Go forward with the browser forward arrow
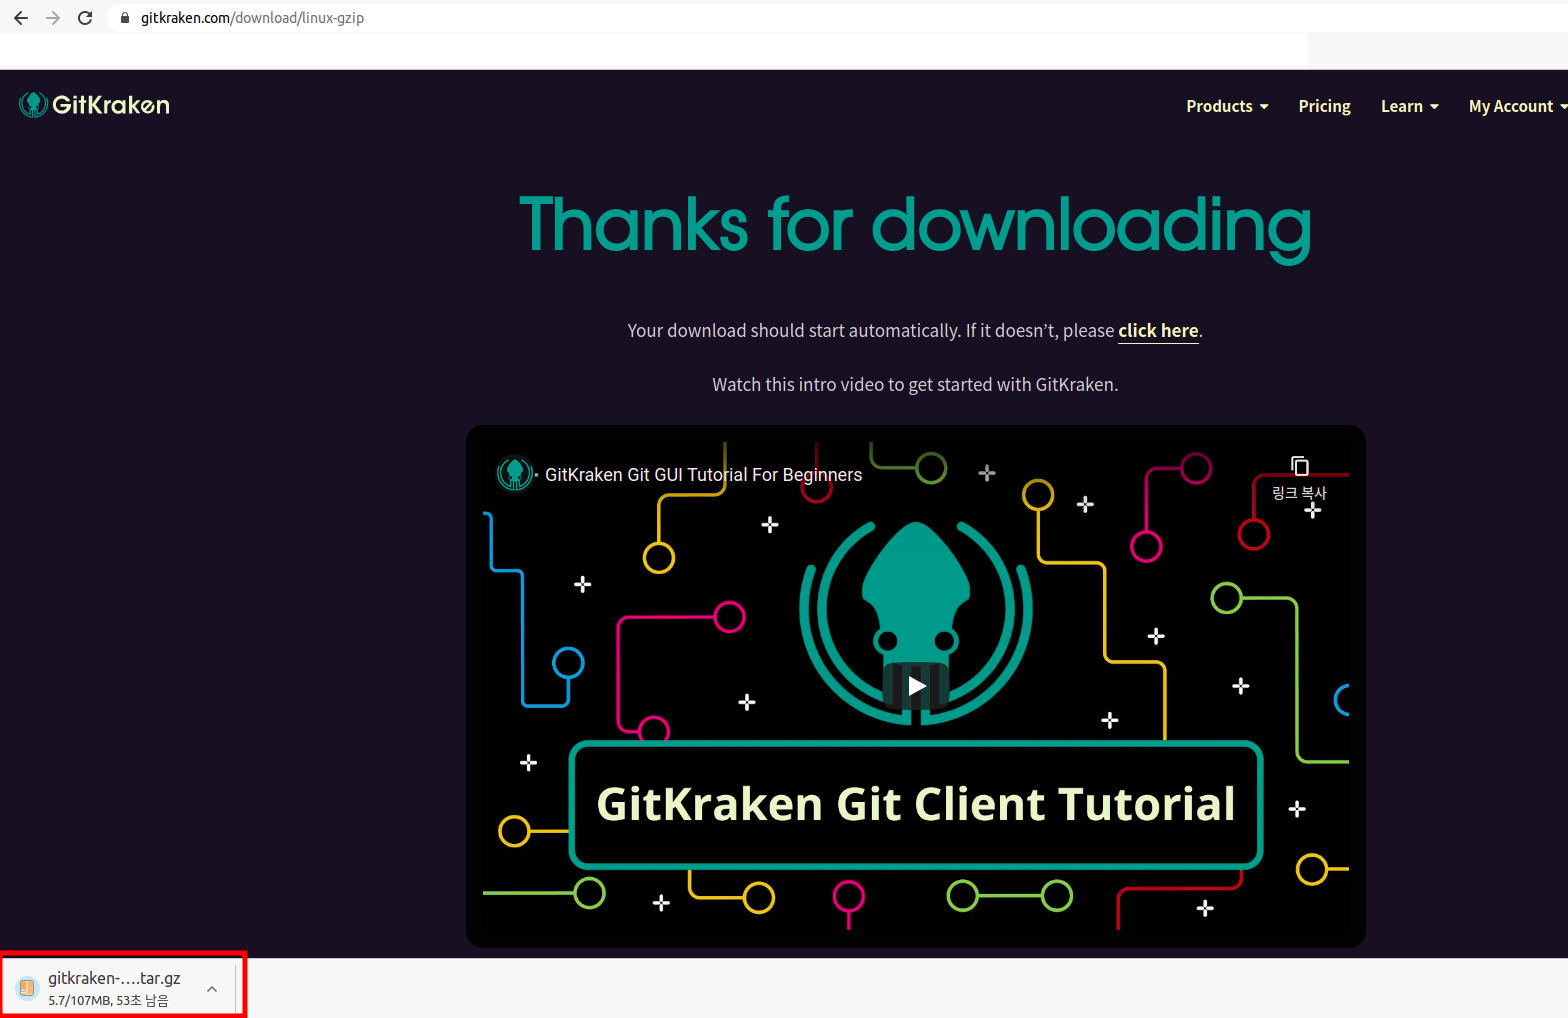The height and width of the screenshot is (1018, 1568). [x=53, y=18]
